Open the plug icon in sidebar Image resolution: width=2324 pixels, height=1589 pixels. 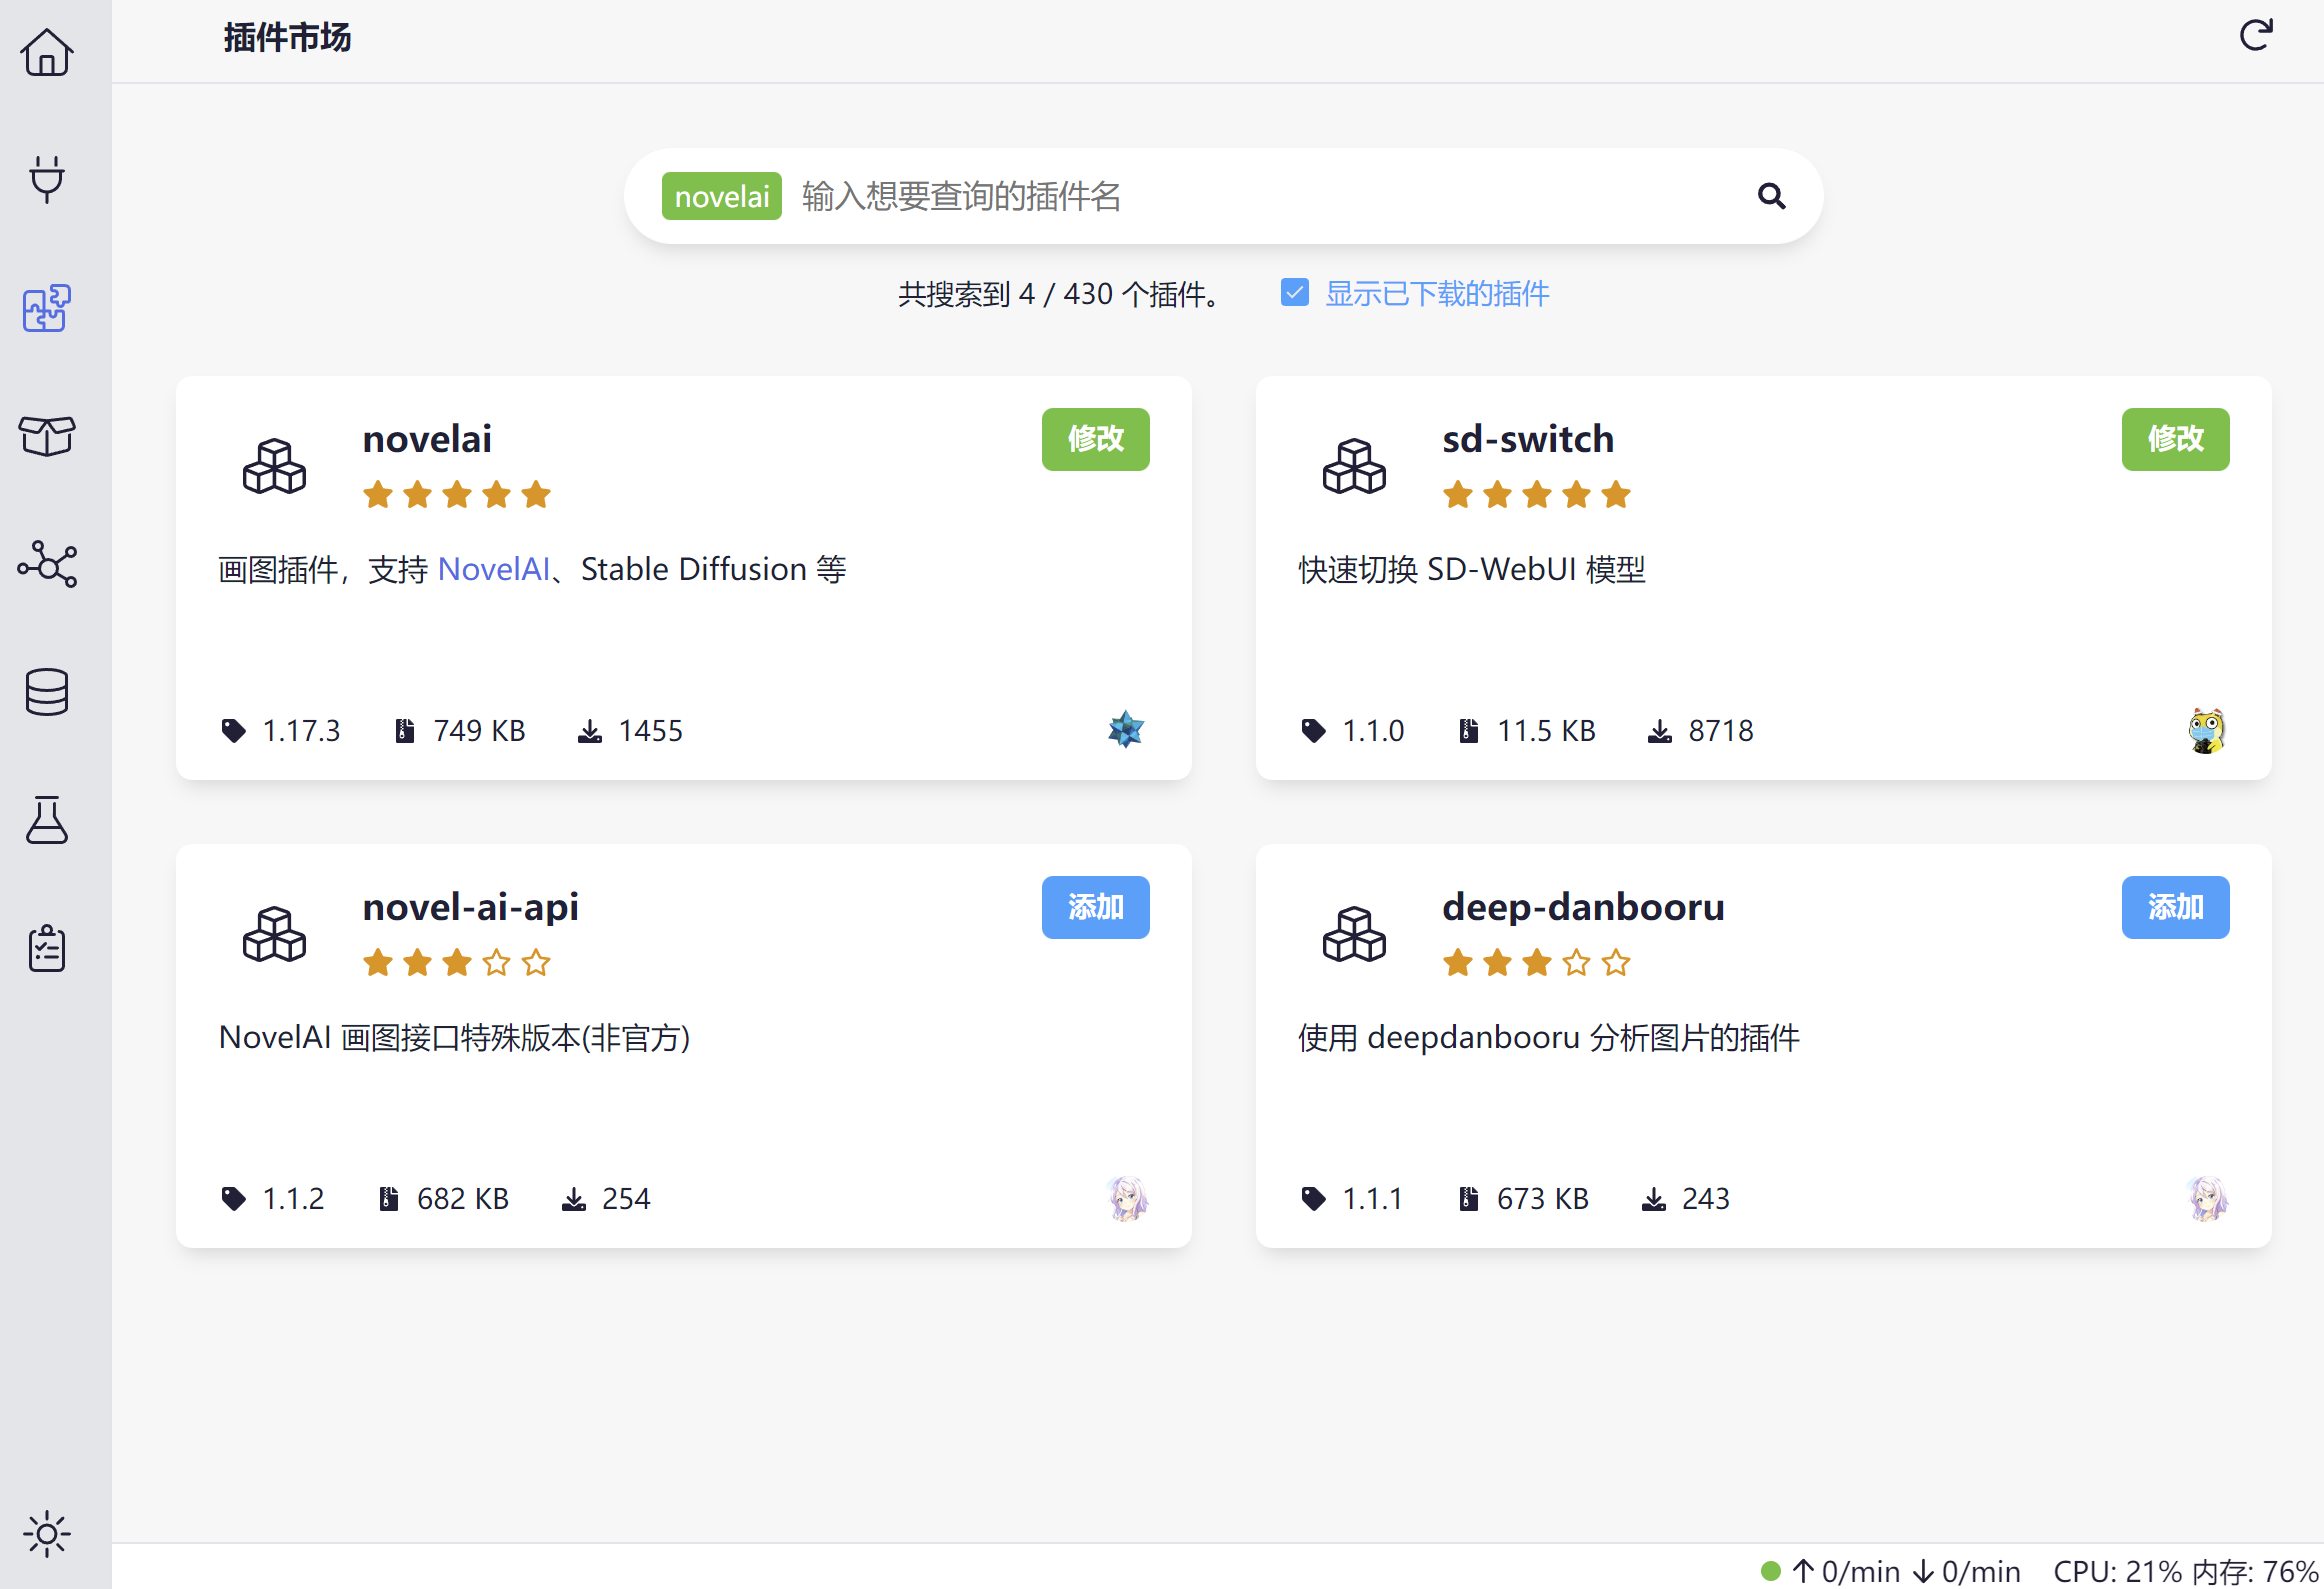pyautogui.click(x=47, y=180)
